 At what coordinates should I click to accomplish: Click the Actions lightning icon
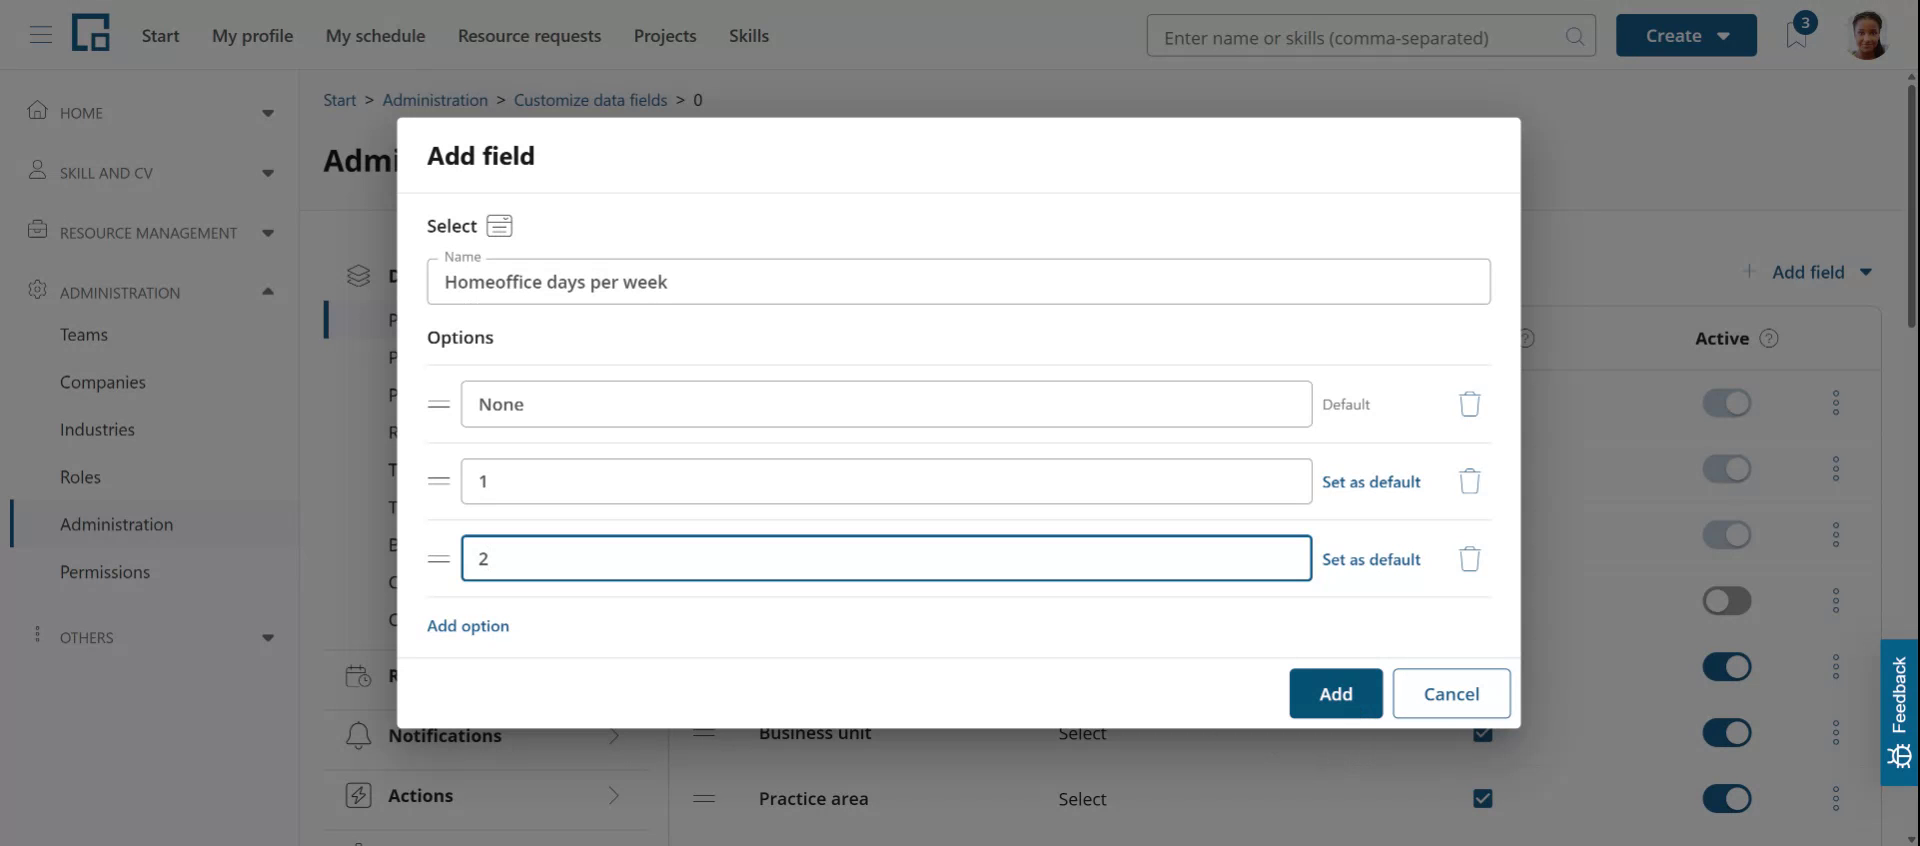pos(358,796)
